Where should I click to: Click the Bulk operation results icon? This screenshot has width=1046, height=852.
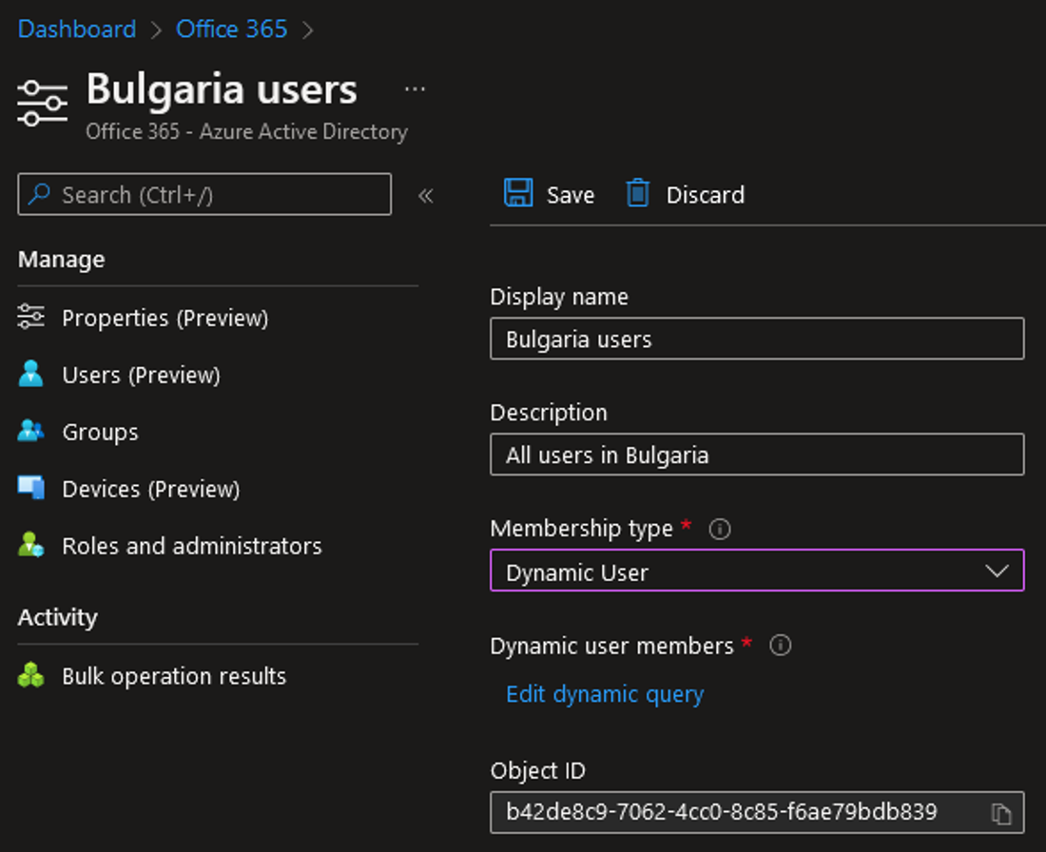tap(31, 676)
